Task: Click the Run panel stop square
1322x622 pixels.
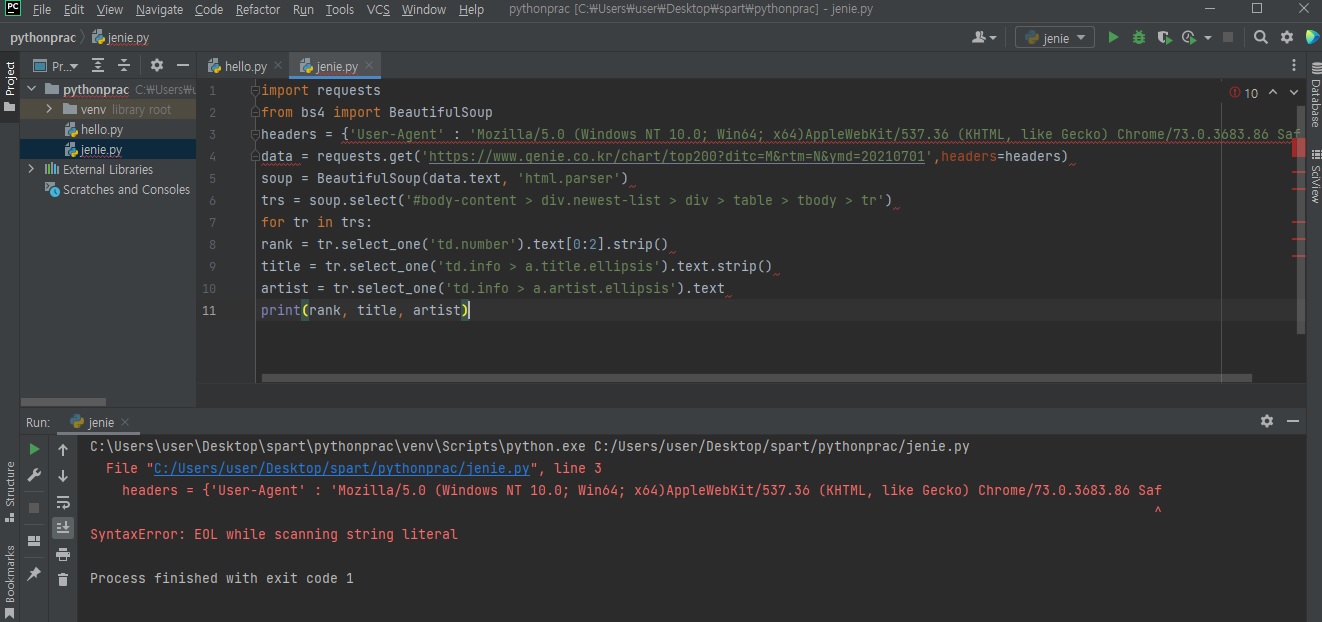Action: click(x=34, y=508)
